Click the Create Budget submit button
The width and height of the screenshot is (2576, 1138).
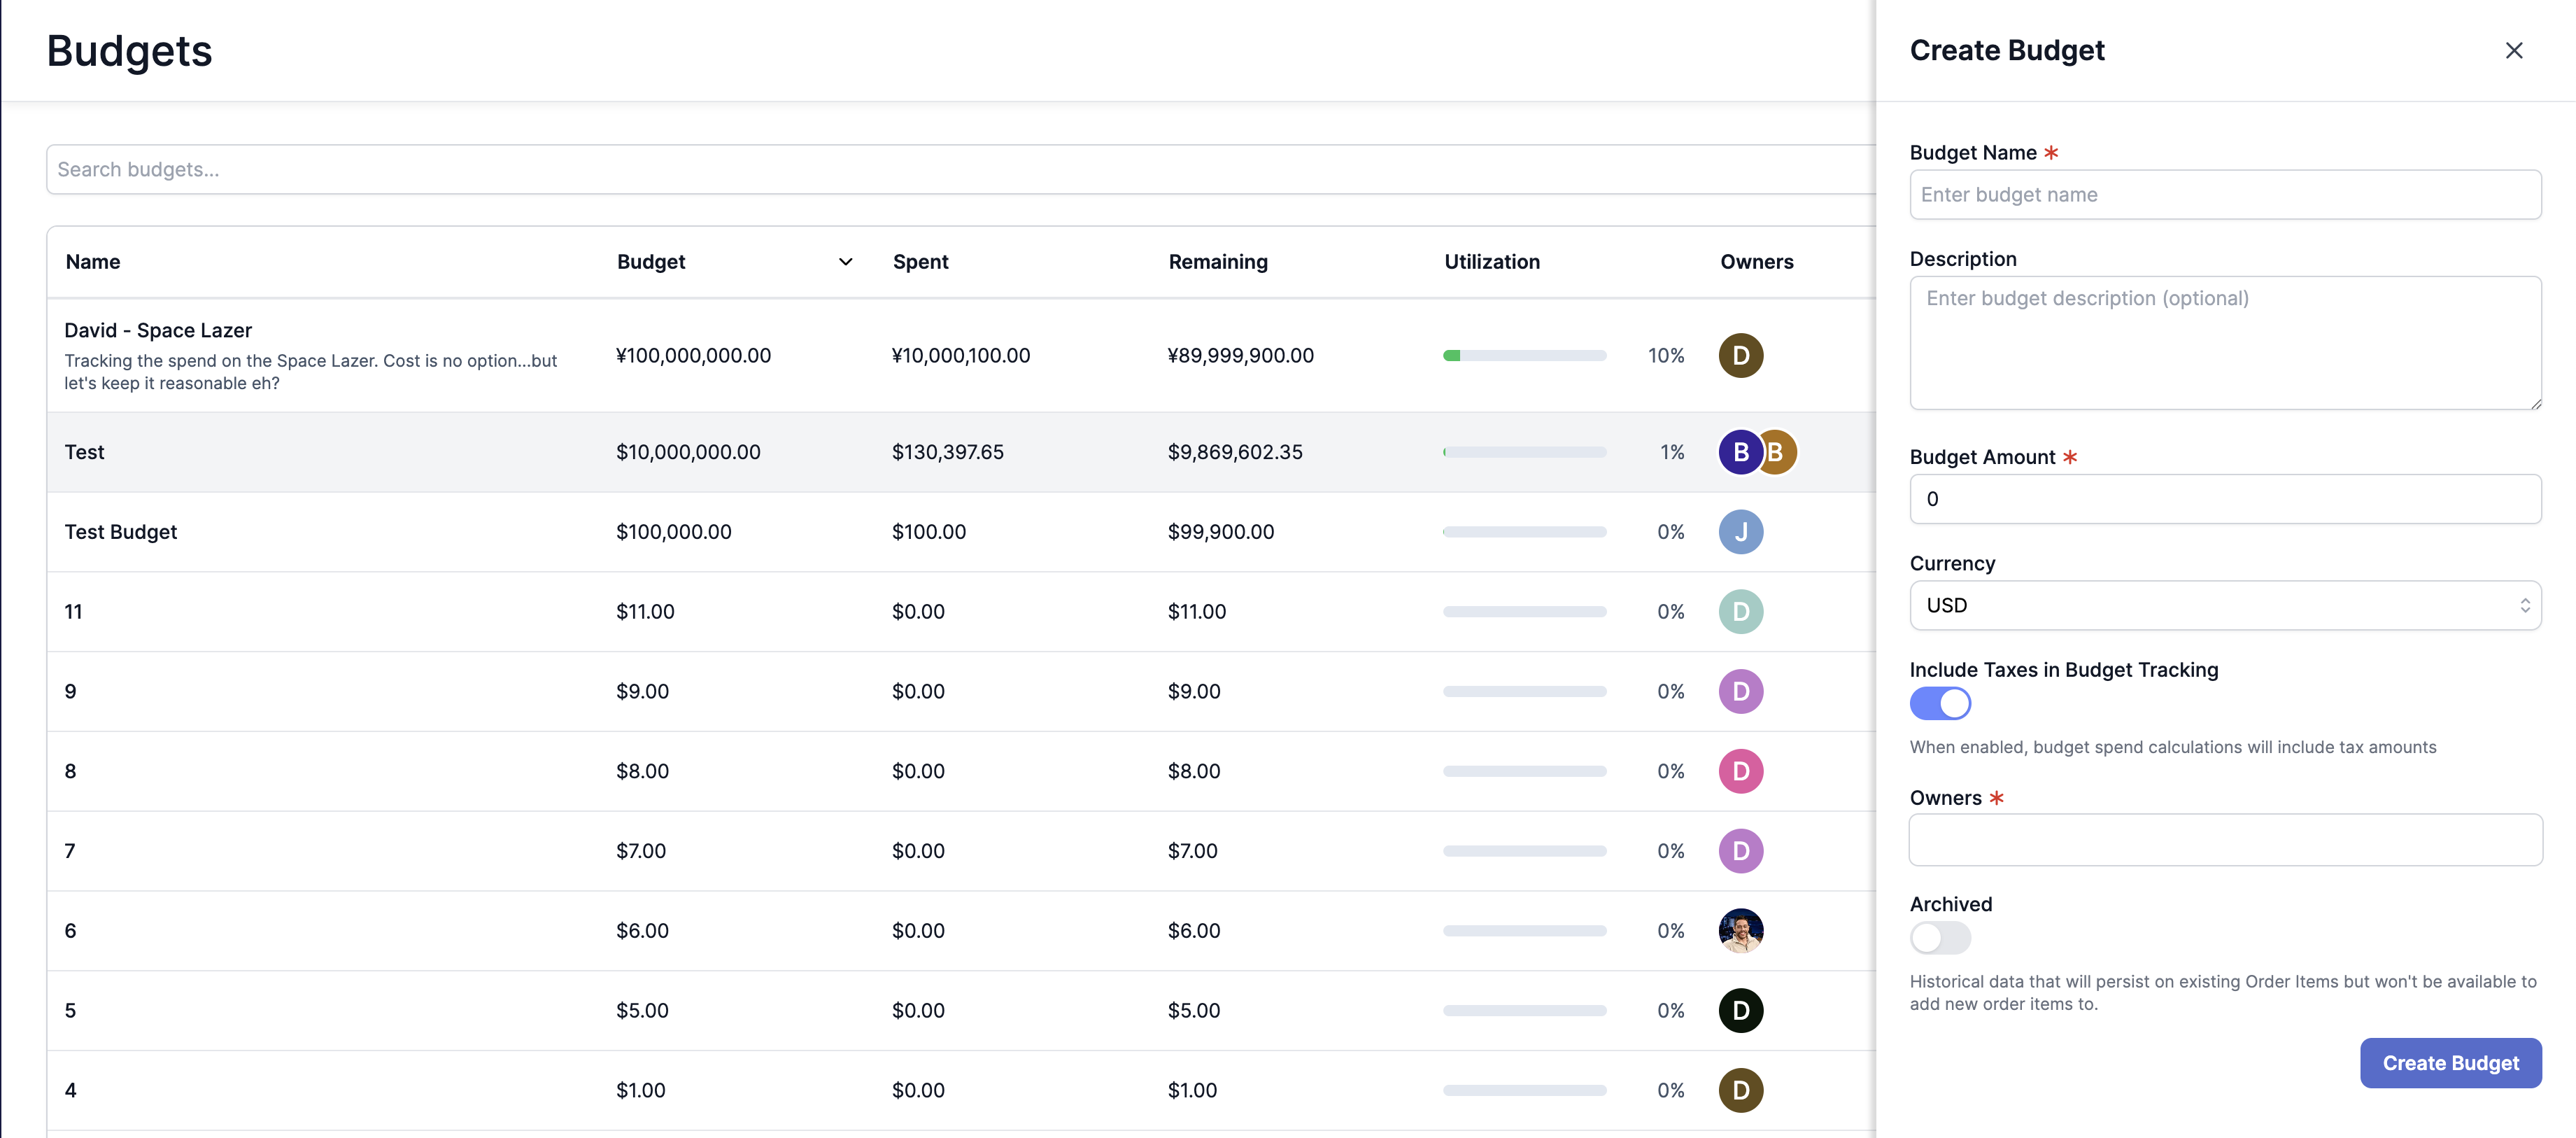[2450, 1063]
